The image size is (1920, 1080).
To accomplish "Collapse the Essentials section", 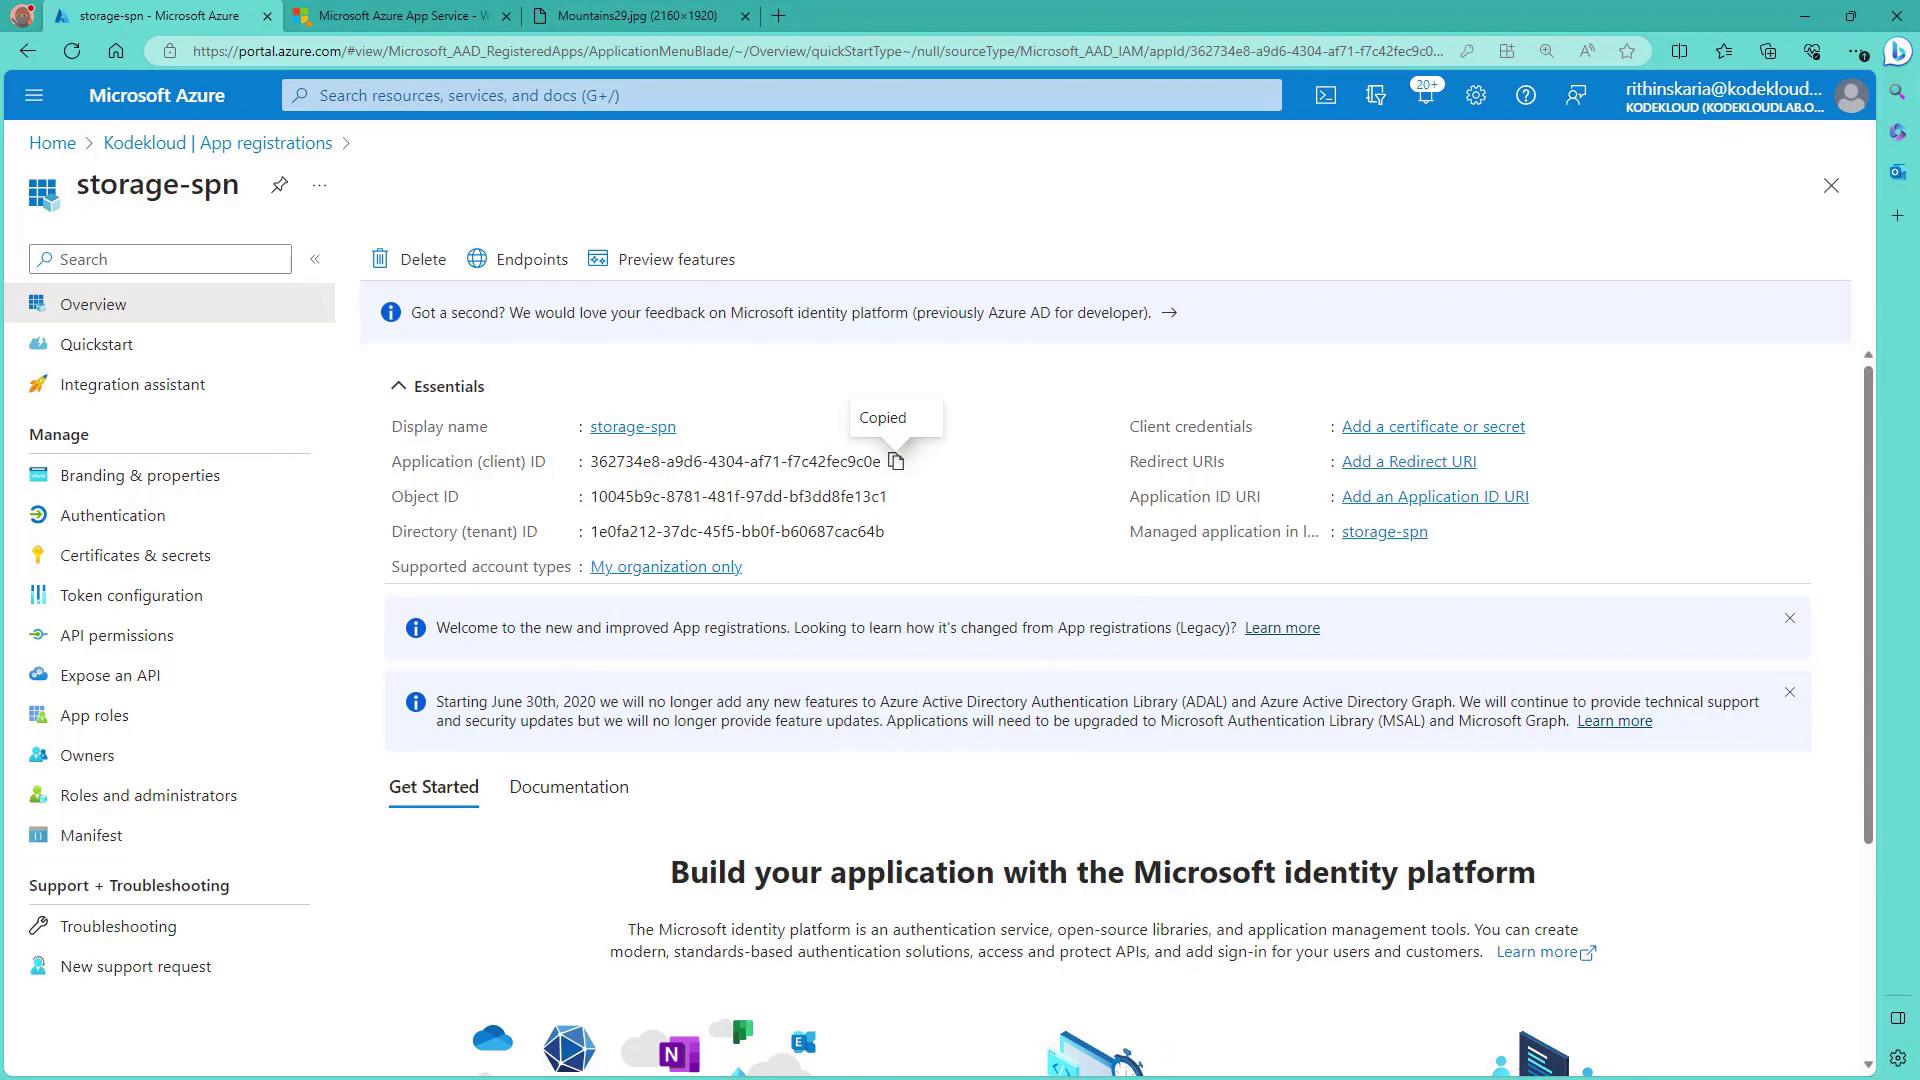I will (x=398, y=386).
